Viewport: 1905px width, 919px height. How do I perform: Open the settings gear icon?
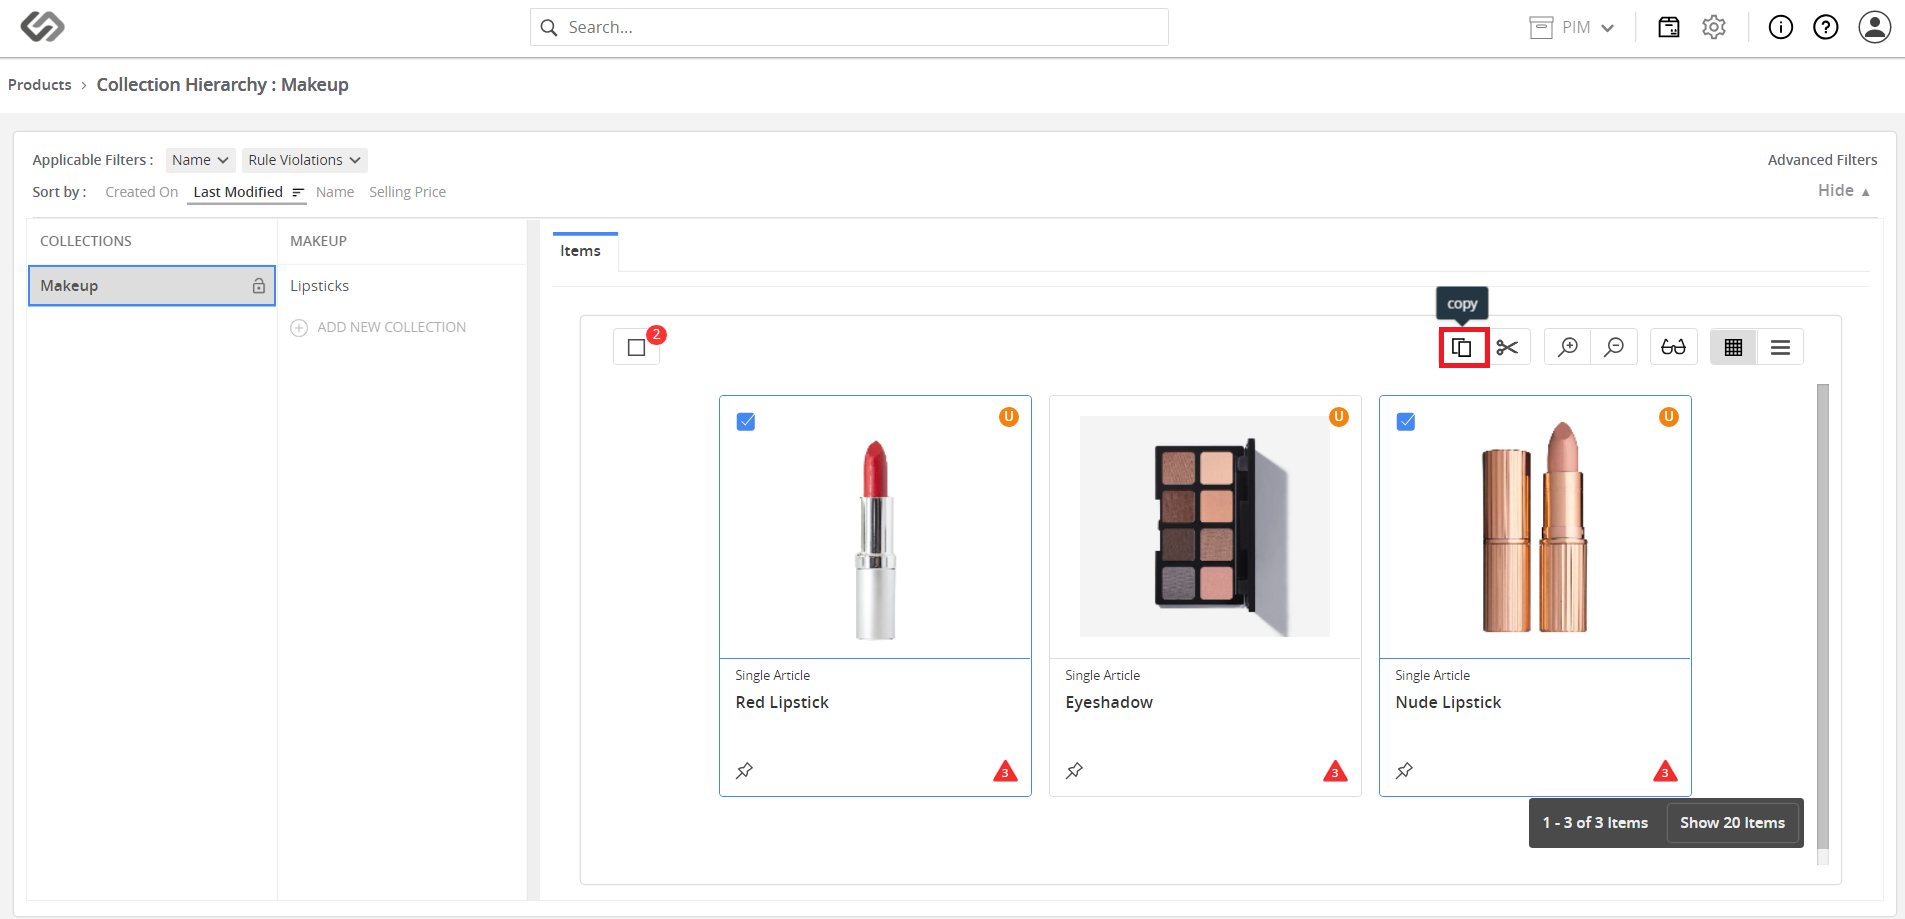(x=1714, y=27)
